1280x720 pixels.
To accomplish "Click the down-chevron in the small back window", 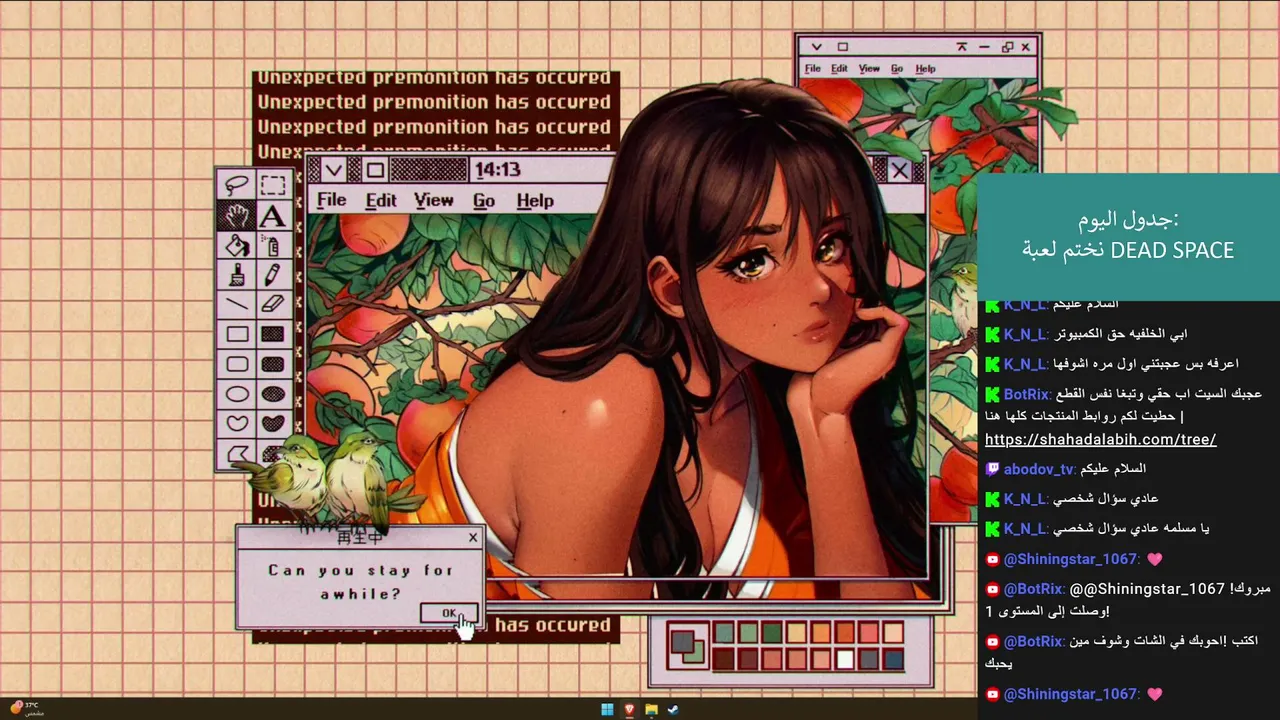I will coord(817,47).
